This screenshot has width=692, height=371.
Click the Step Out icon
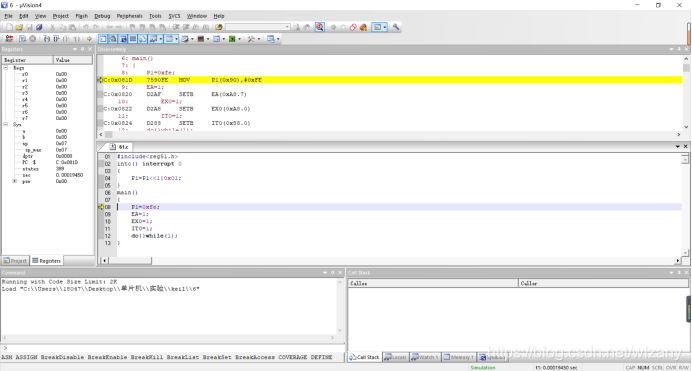[66, 39]
